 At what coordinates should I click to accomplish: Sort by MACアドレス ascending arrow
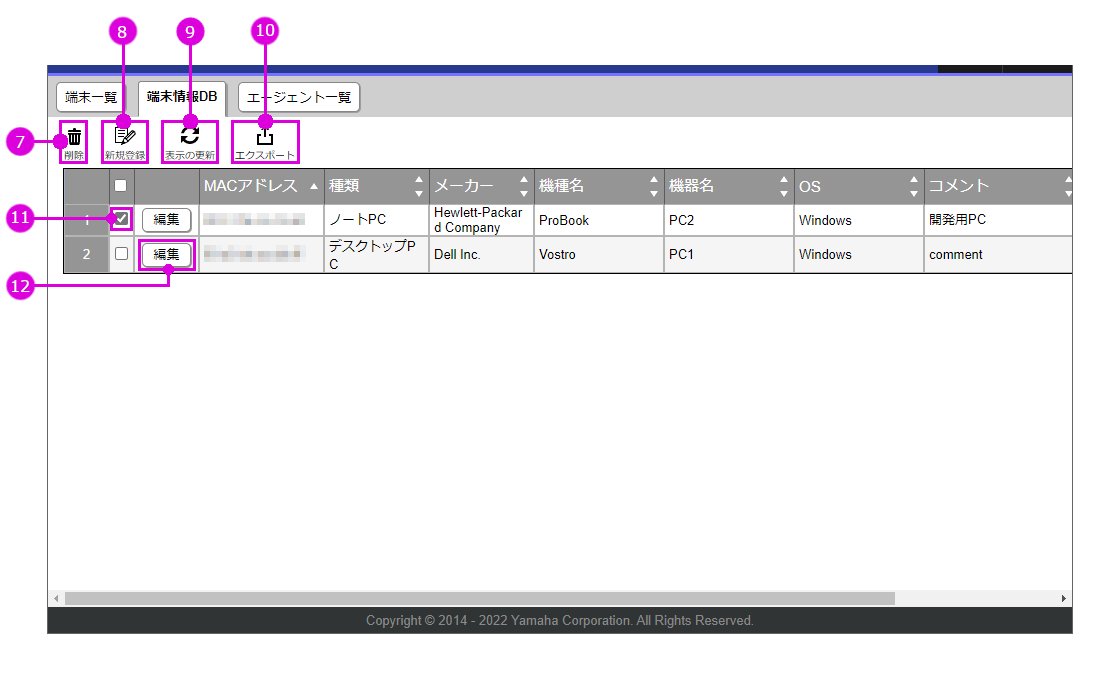(311, 185)
